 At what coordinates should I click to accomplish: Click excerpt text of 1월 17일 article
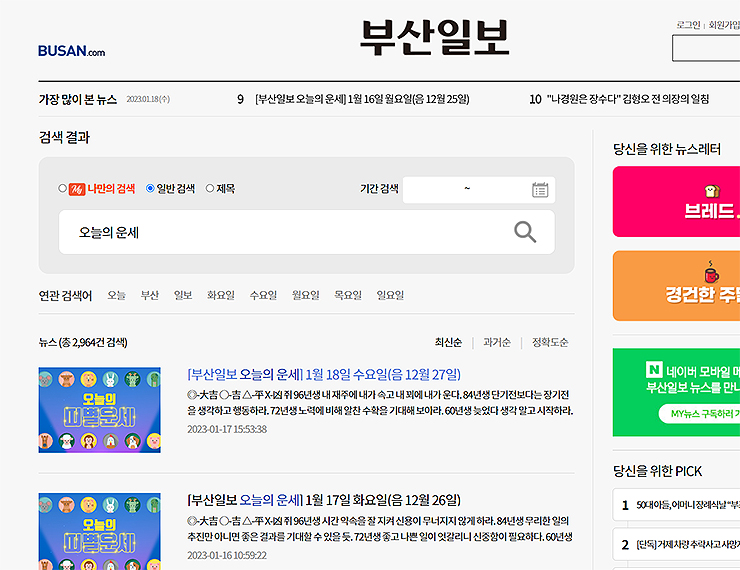(380, 529)
